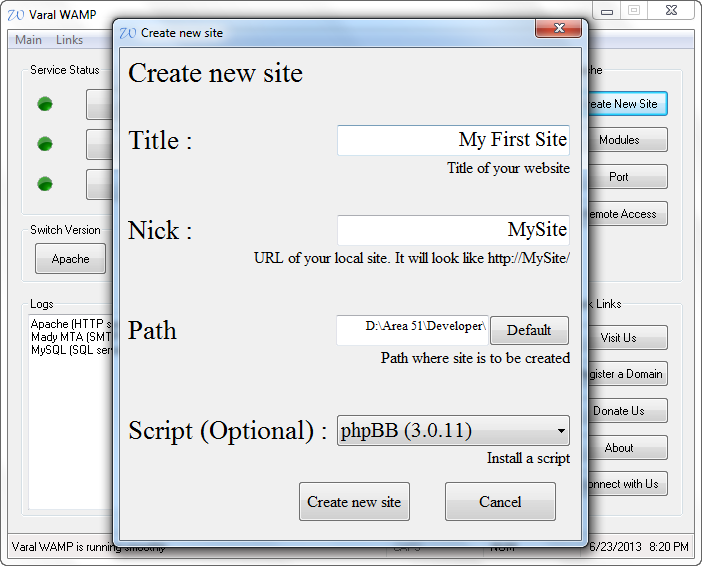Expand the Script (Optional) dropdown
This screenshot has height=566, width=702.
pos(560,432)
